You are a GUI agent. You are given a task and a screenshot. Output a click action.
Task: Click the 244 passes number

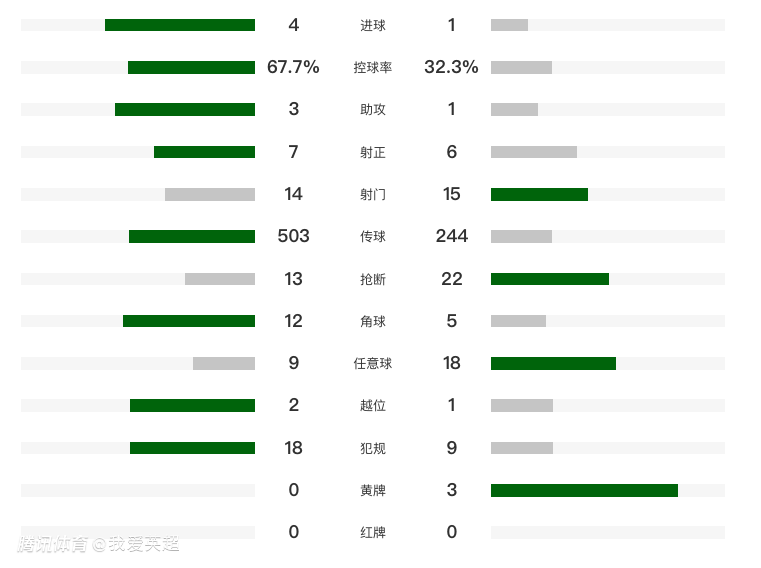point(451,236)
